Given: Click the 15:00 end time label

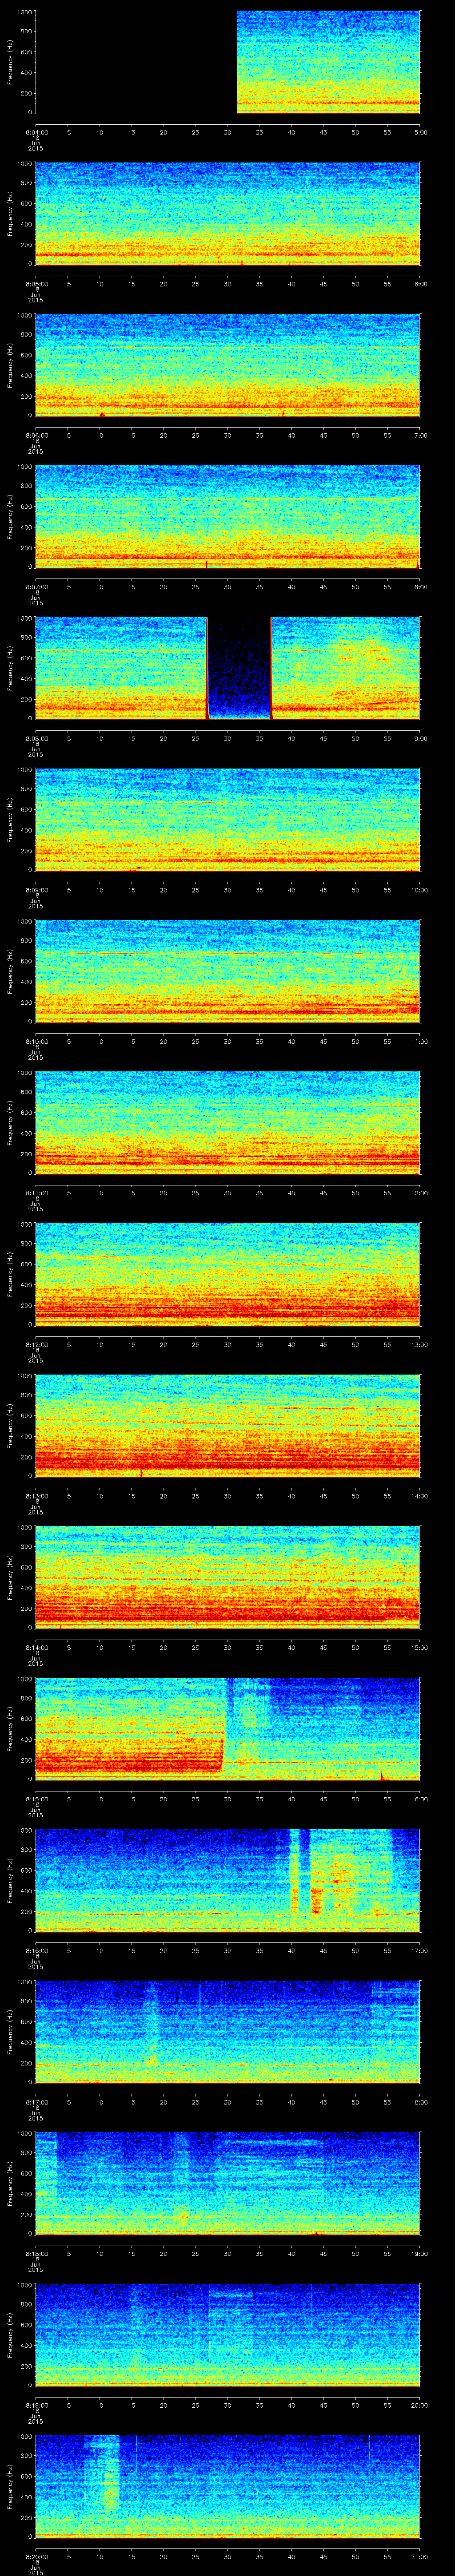Looking at the screenshot, I should pyautogui.click(x=419, y=1647).
